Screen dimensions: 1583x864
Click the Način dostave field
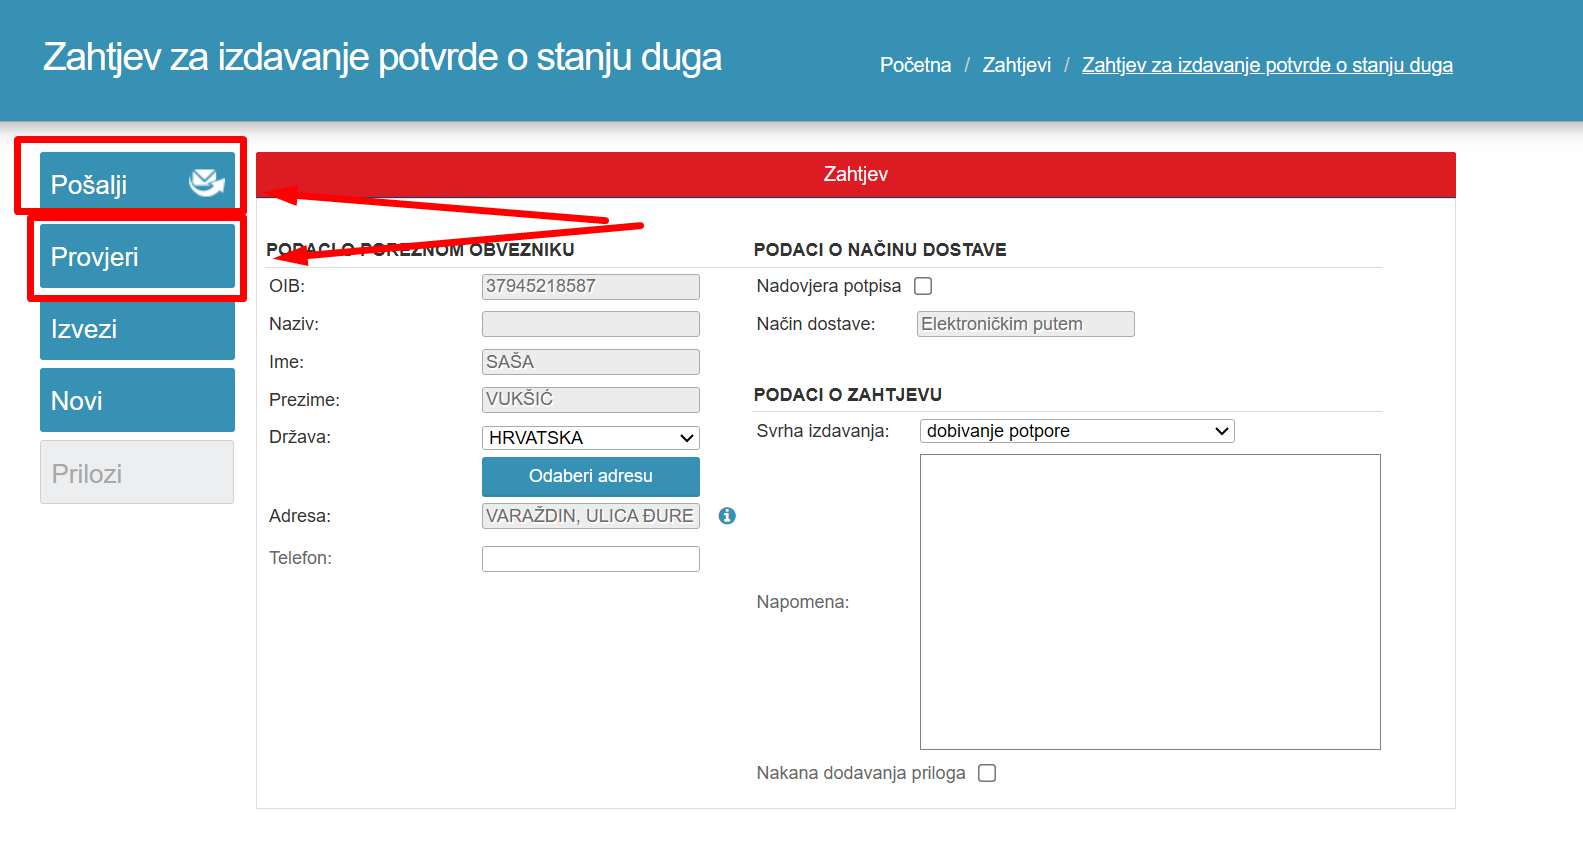coord(1026,324)
